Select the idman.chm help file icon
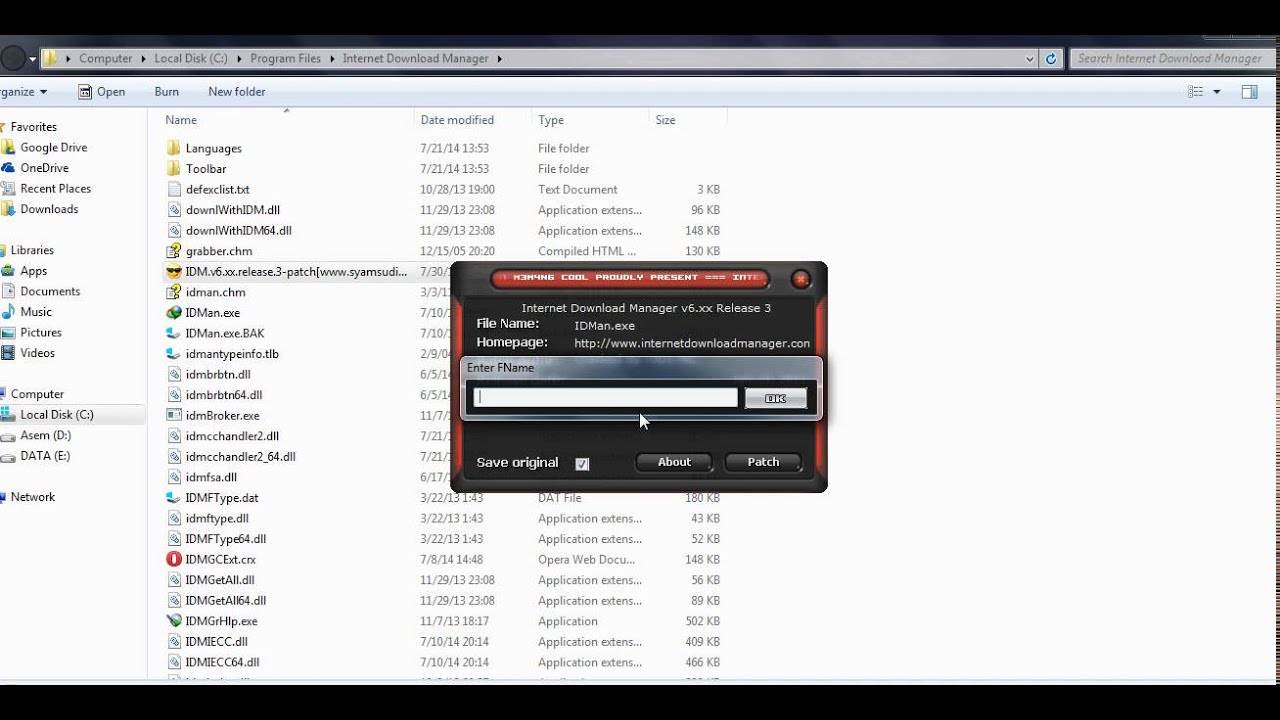The height and width of the screenshot is (720, 1280). tap(174, 292)
